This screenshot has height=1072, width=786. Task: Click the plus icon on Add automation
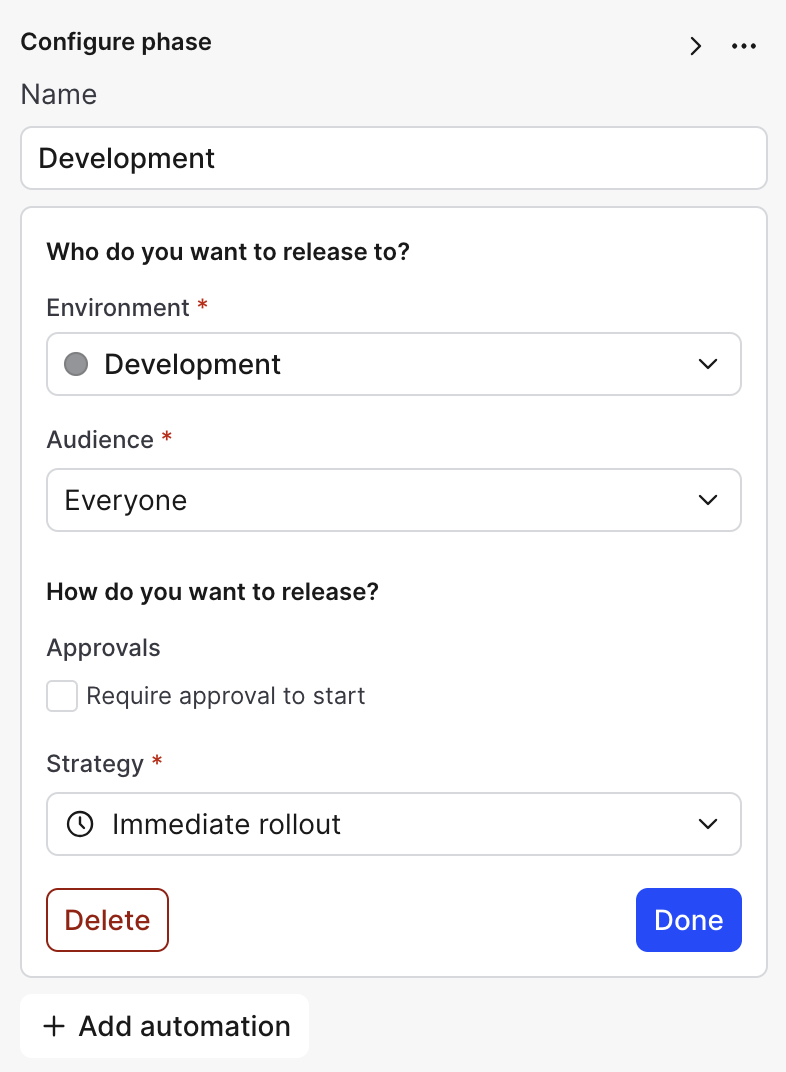tap(52, 1026)
